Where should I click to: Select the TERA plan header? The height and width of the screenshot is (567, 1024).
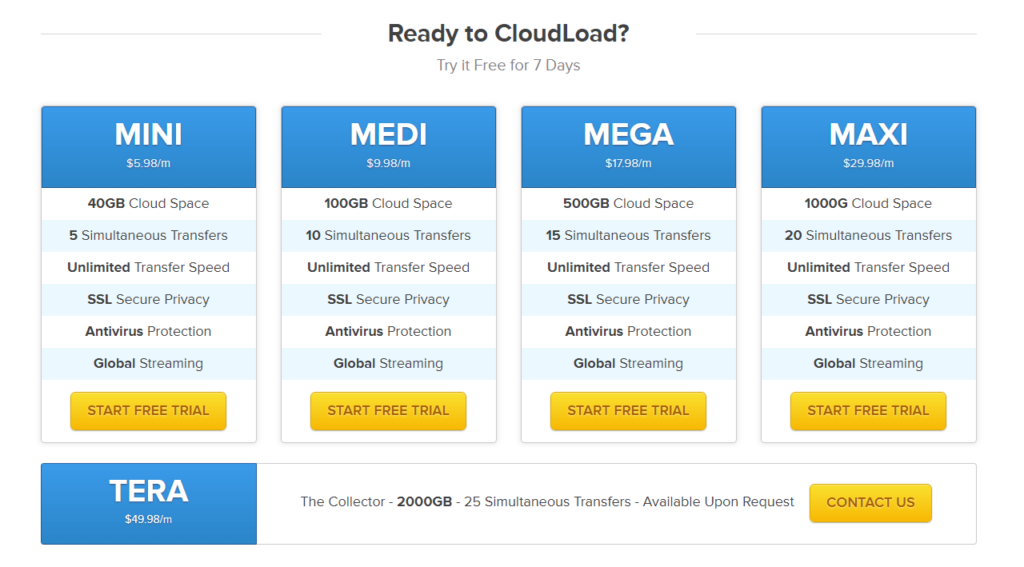pos(148,504)
